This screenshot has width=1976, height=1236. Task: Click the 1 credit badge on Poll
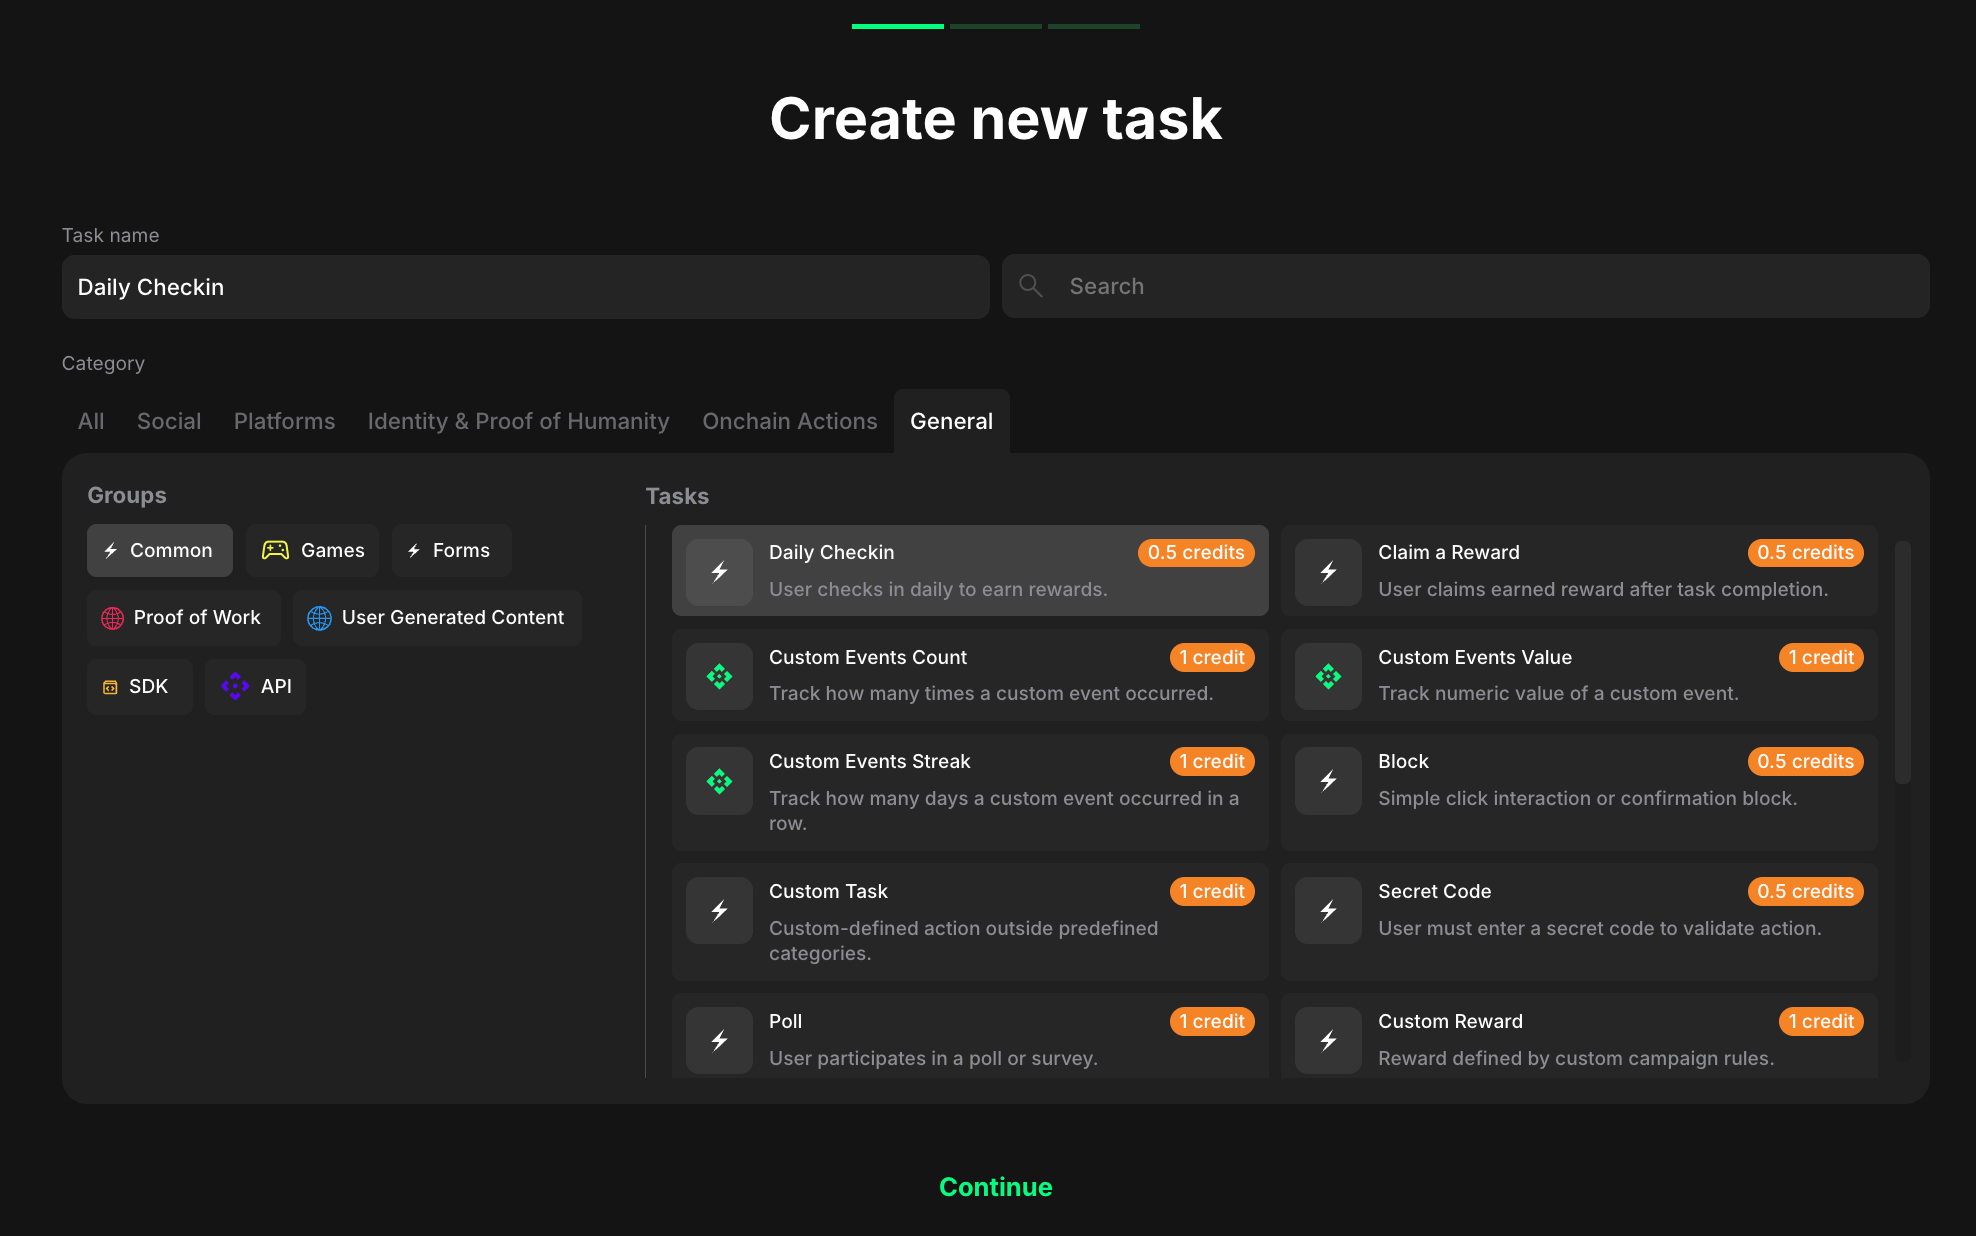(1212, 1021)
